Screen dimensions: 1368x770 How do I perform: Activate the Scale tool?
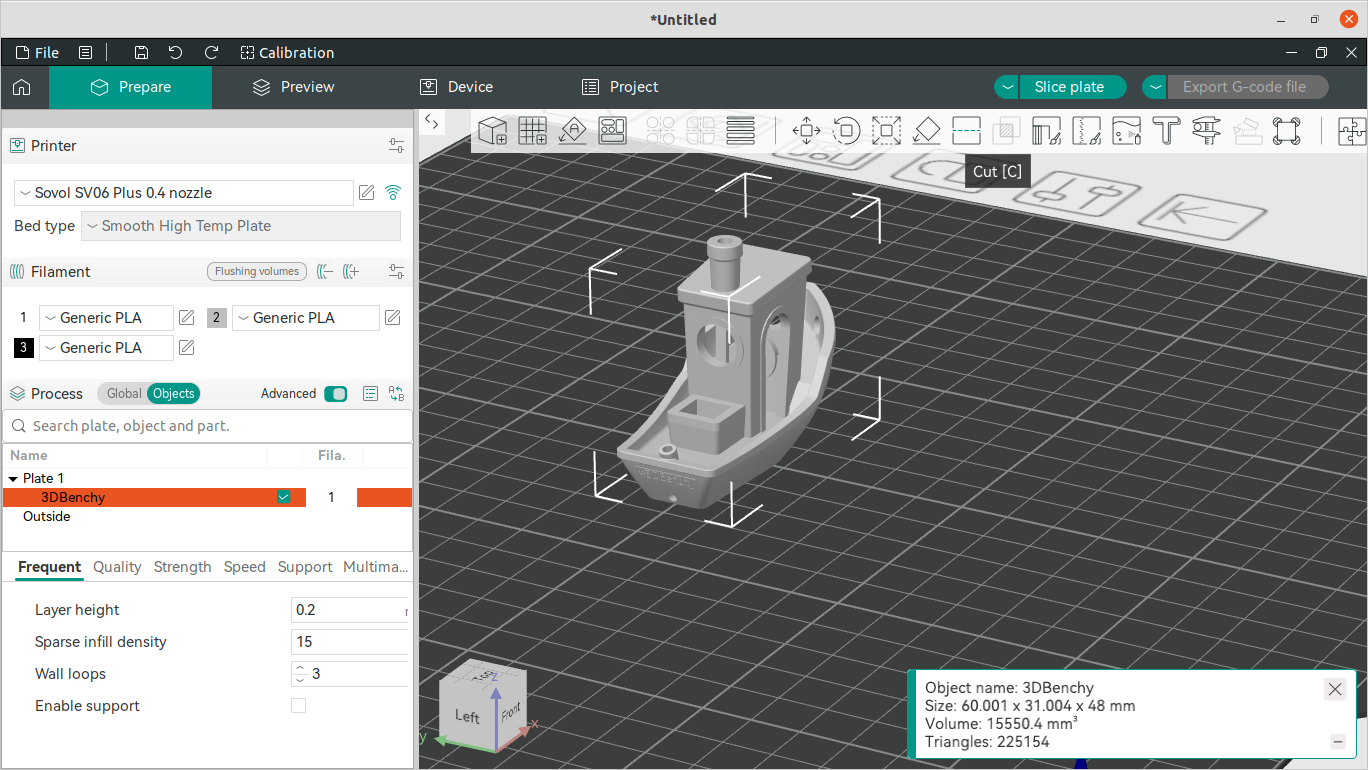[x=886, y=130]
